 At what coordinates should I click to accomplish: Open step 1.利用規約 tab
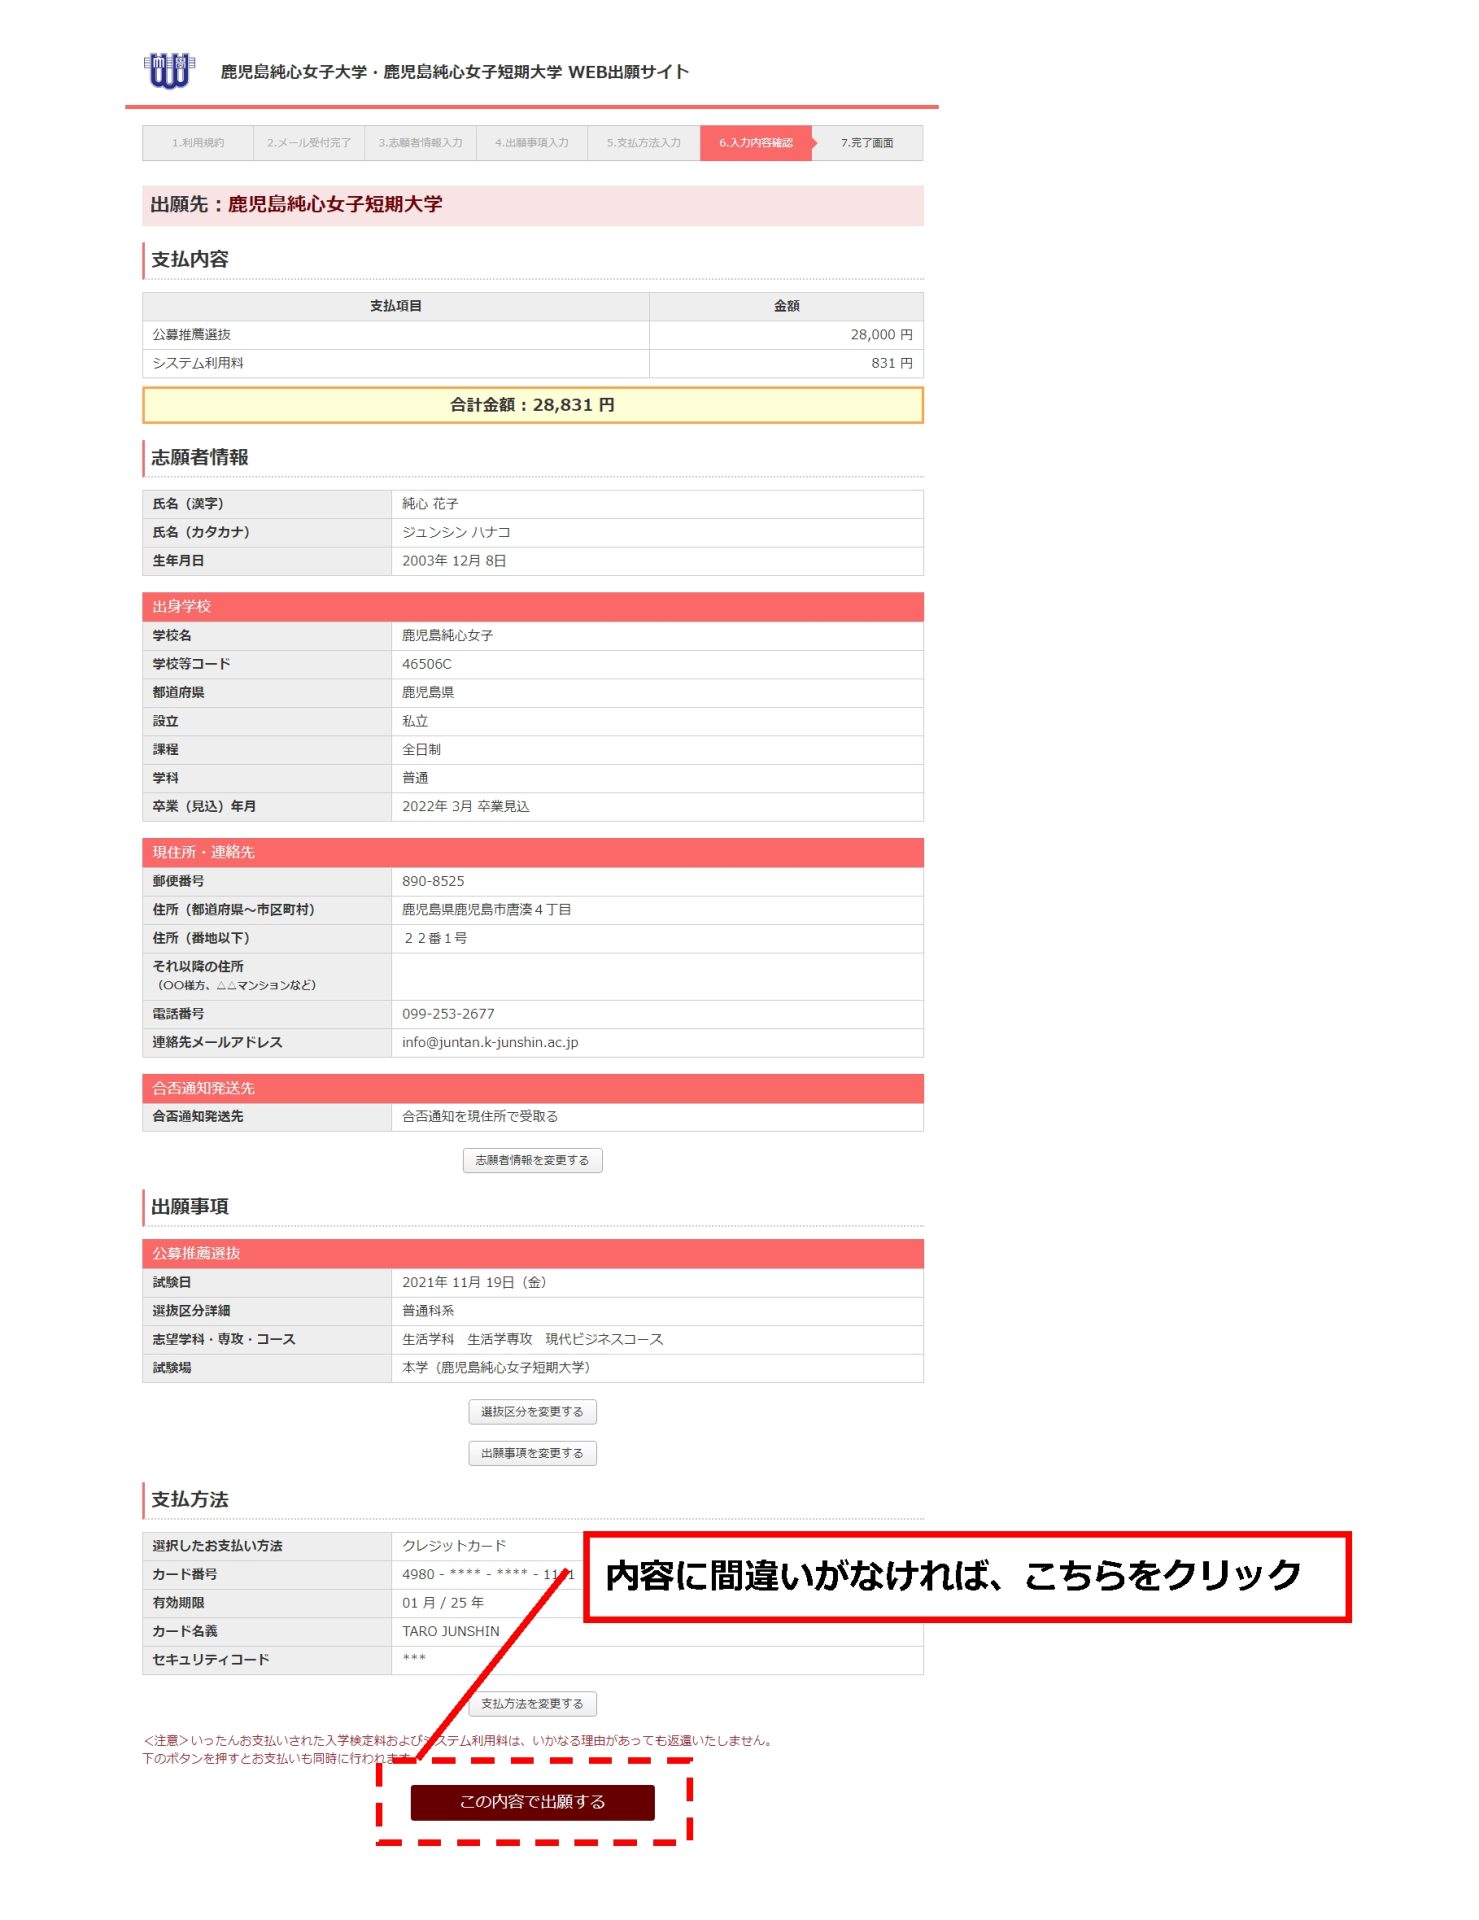pos(198,143)
